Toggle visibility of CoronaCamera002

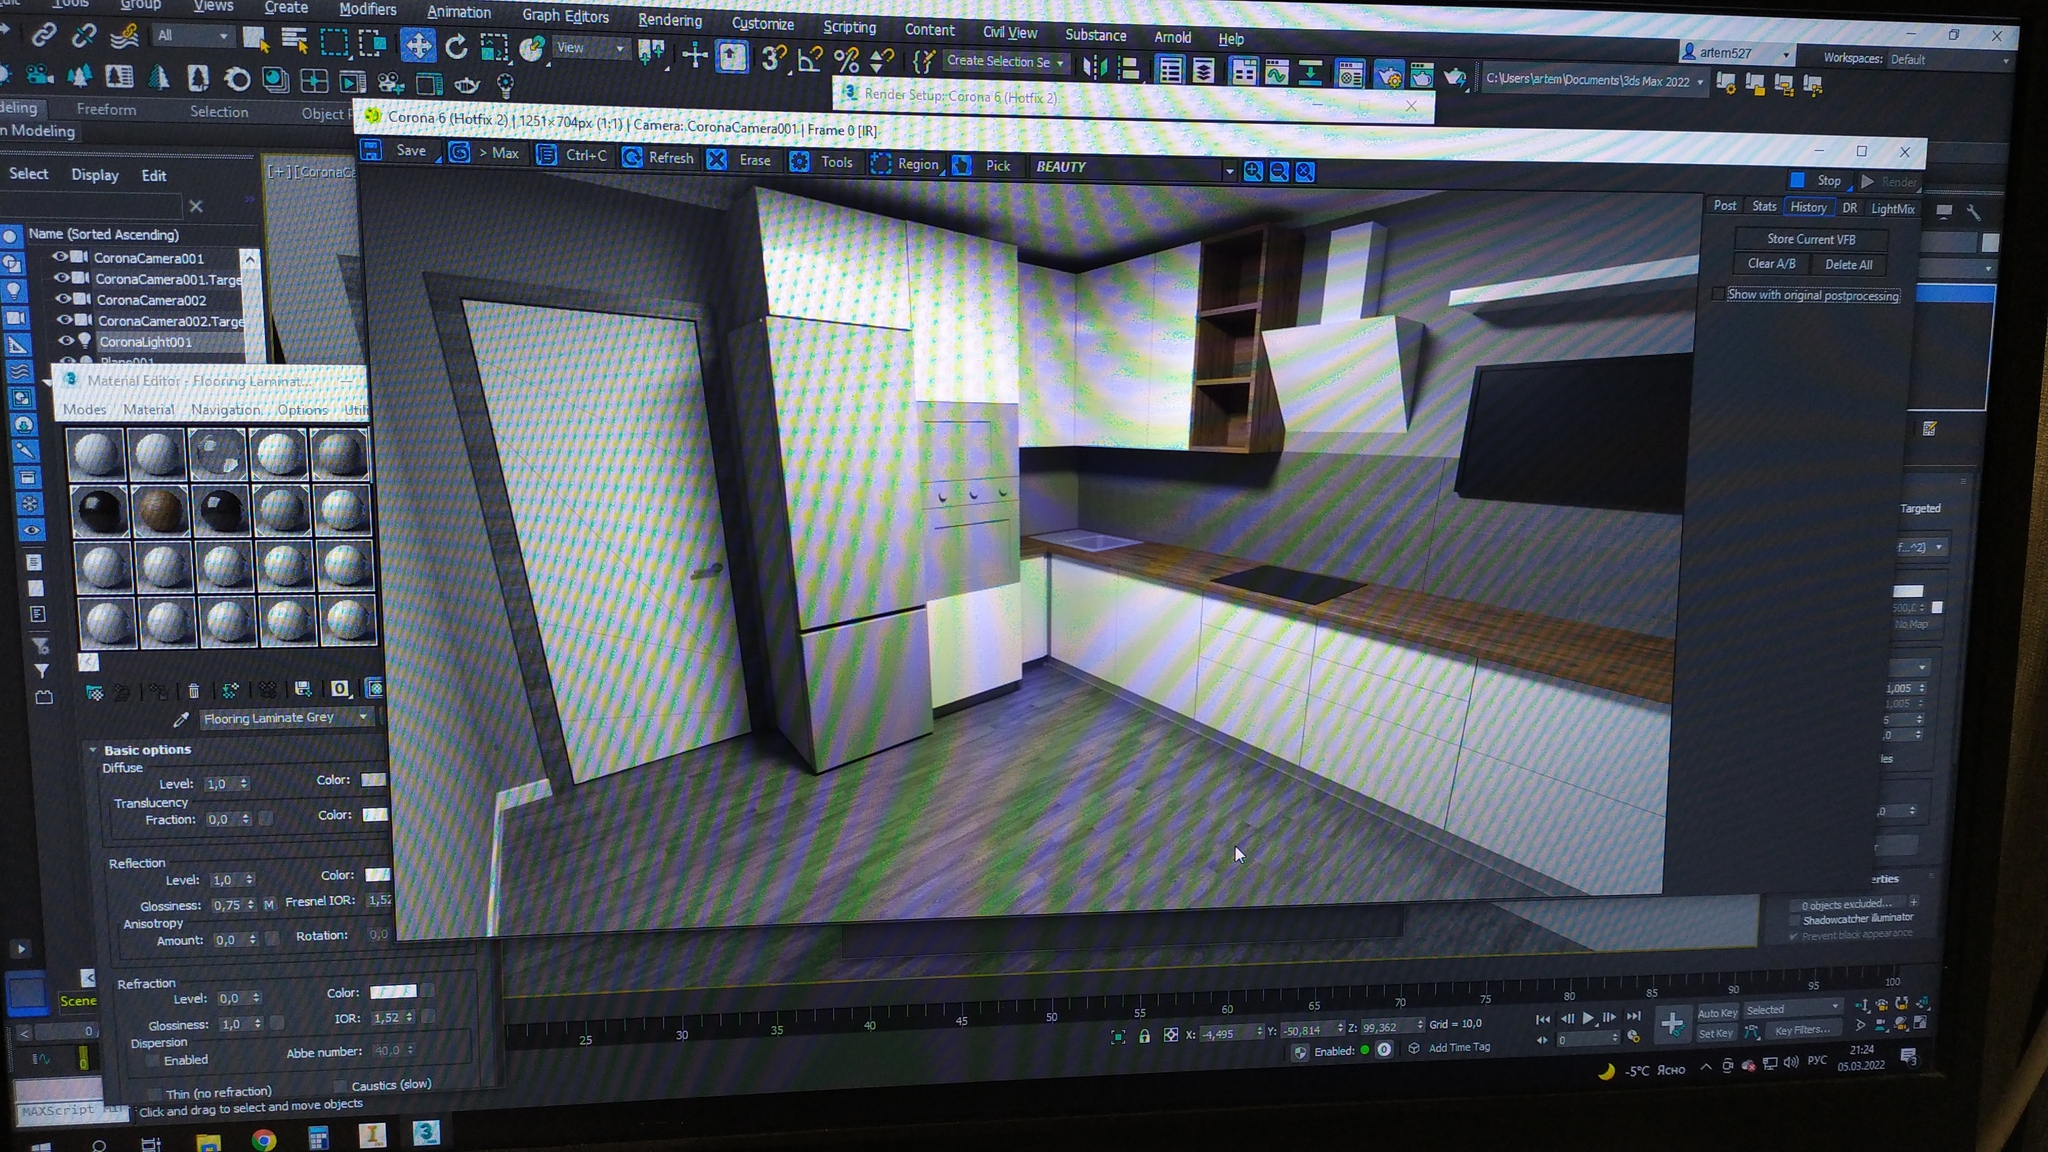63,299
